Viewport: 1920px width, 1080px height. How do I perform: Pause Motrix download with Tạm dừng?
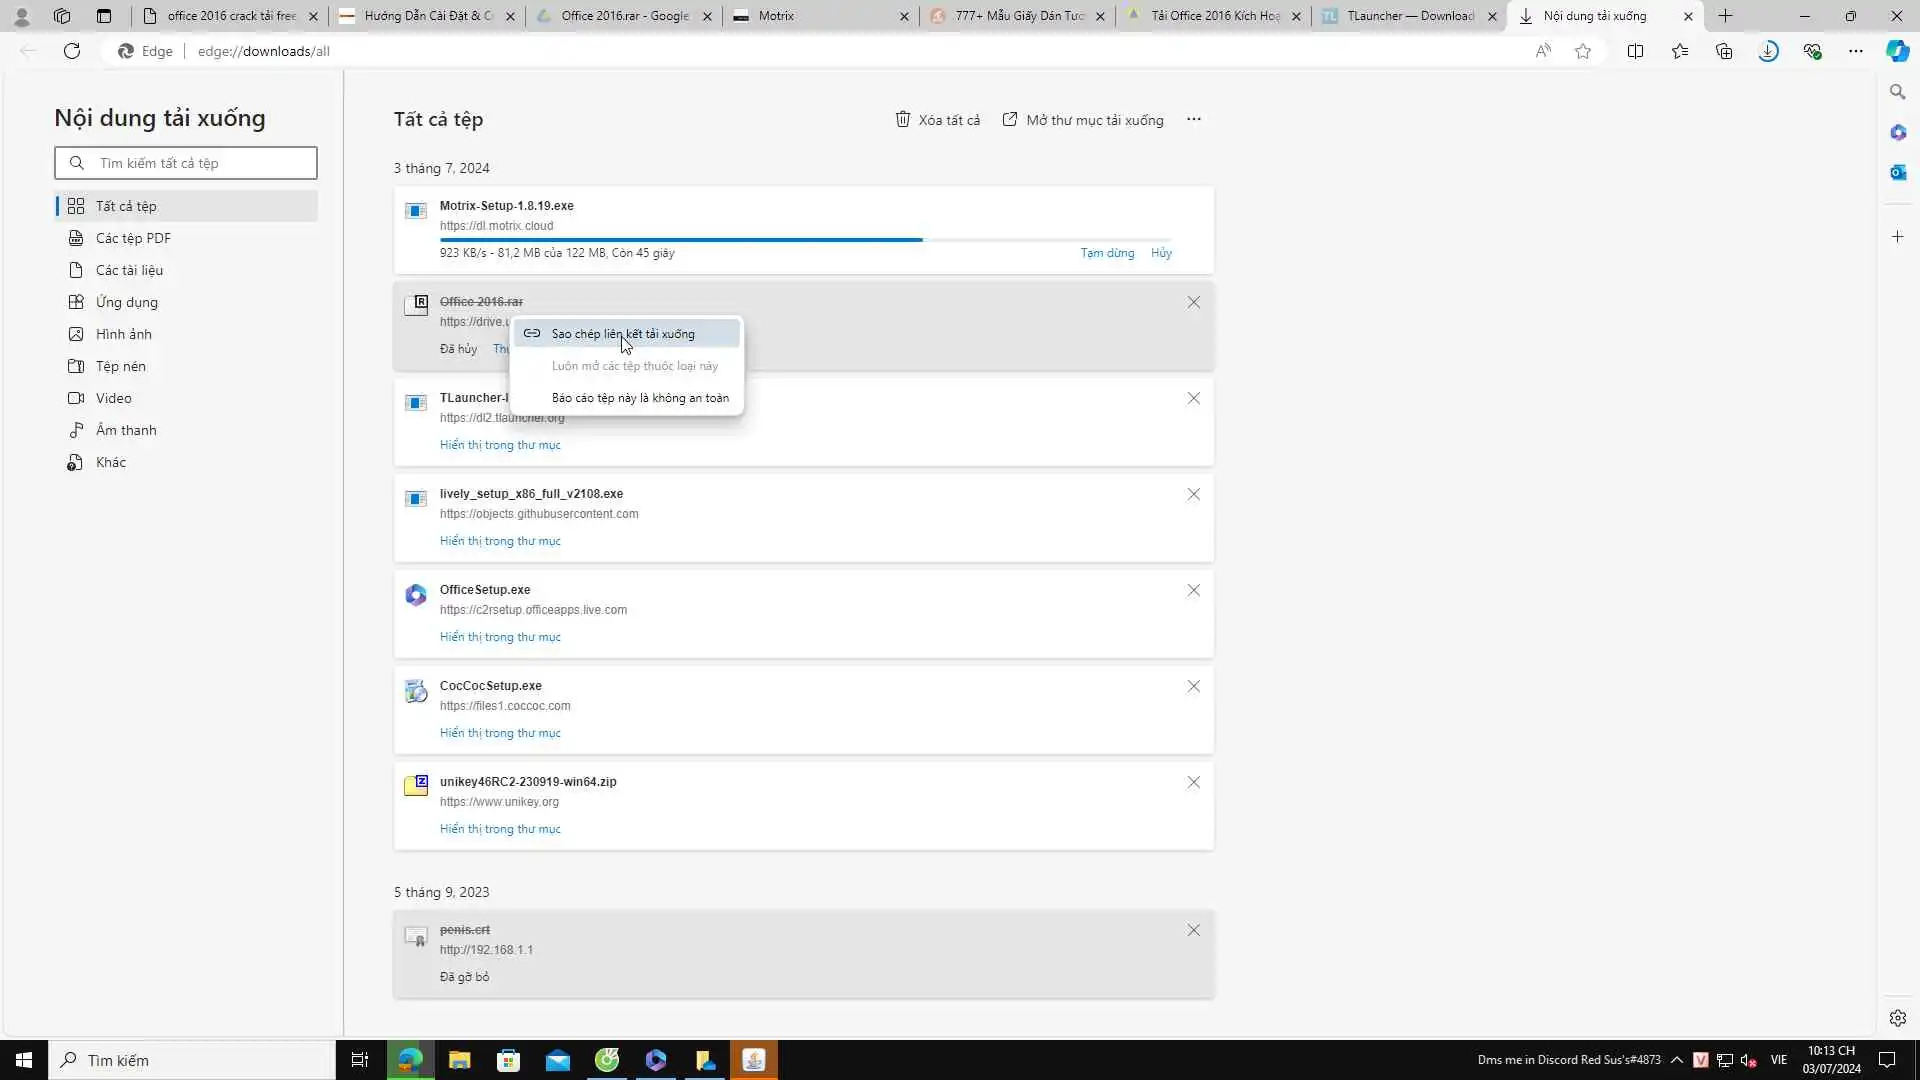click(x=1107, y=253)
